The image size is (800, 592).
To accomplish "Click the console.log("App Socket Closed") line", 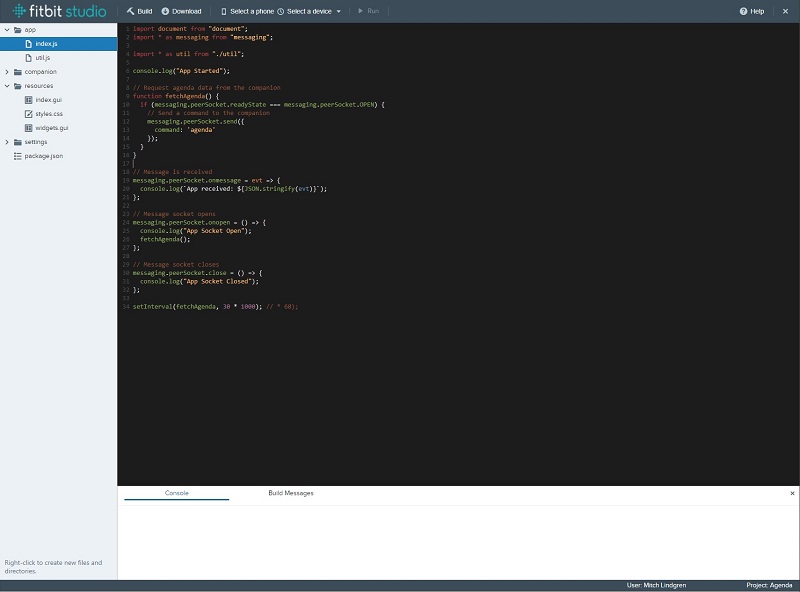I will (x=199, y=281).
